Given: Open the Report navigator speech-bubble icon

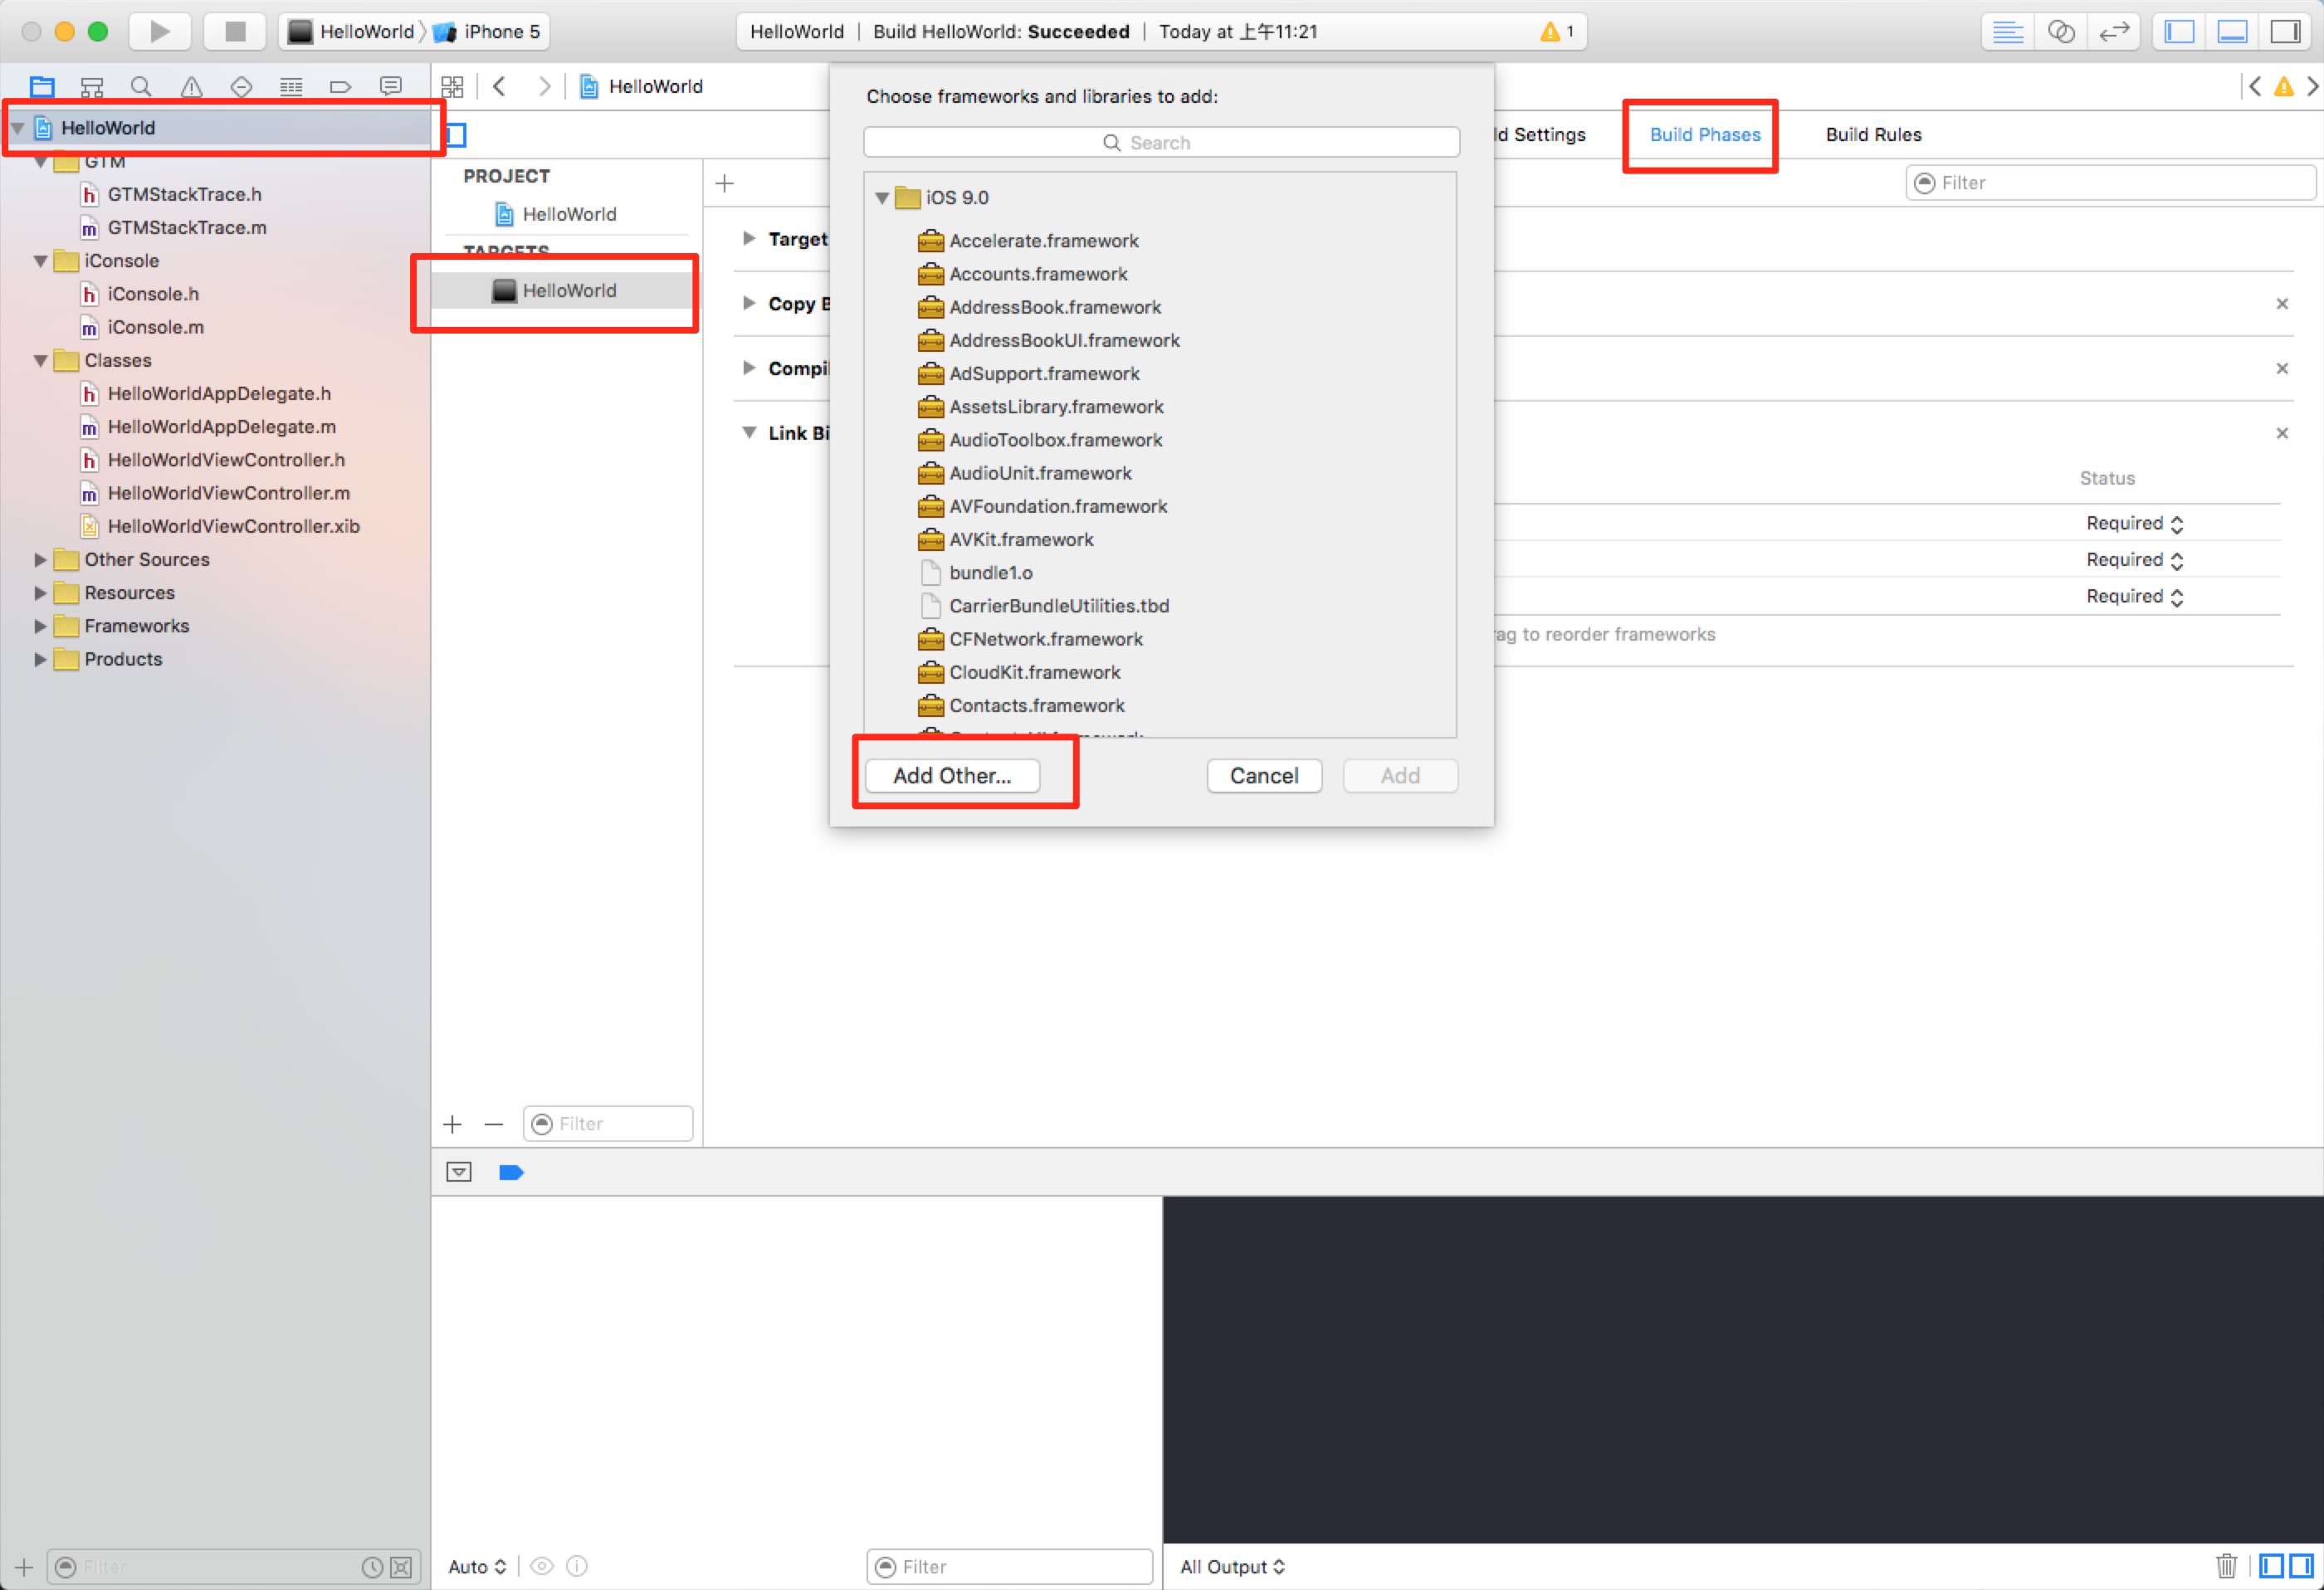Looking at the screenshot, I should pos(391,87).
